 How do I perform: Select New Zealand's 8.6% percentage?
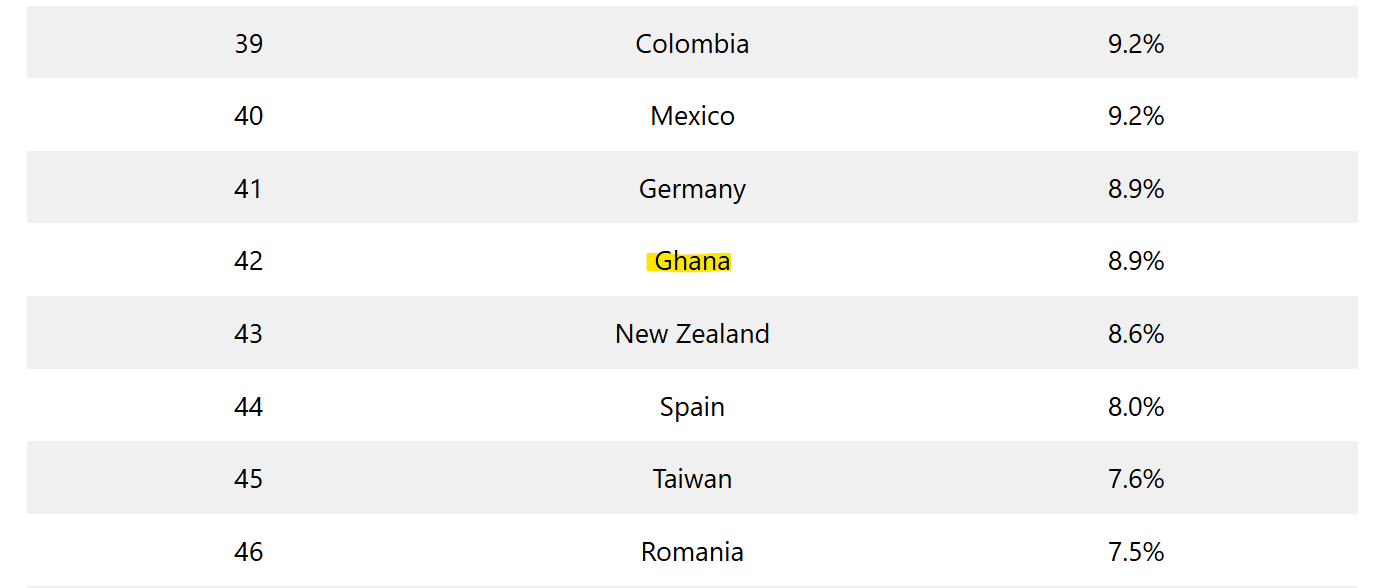tap(1136, 334)
